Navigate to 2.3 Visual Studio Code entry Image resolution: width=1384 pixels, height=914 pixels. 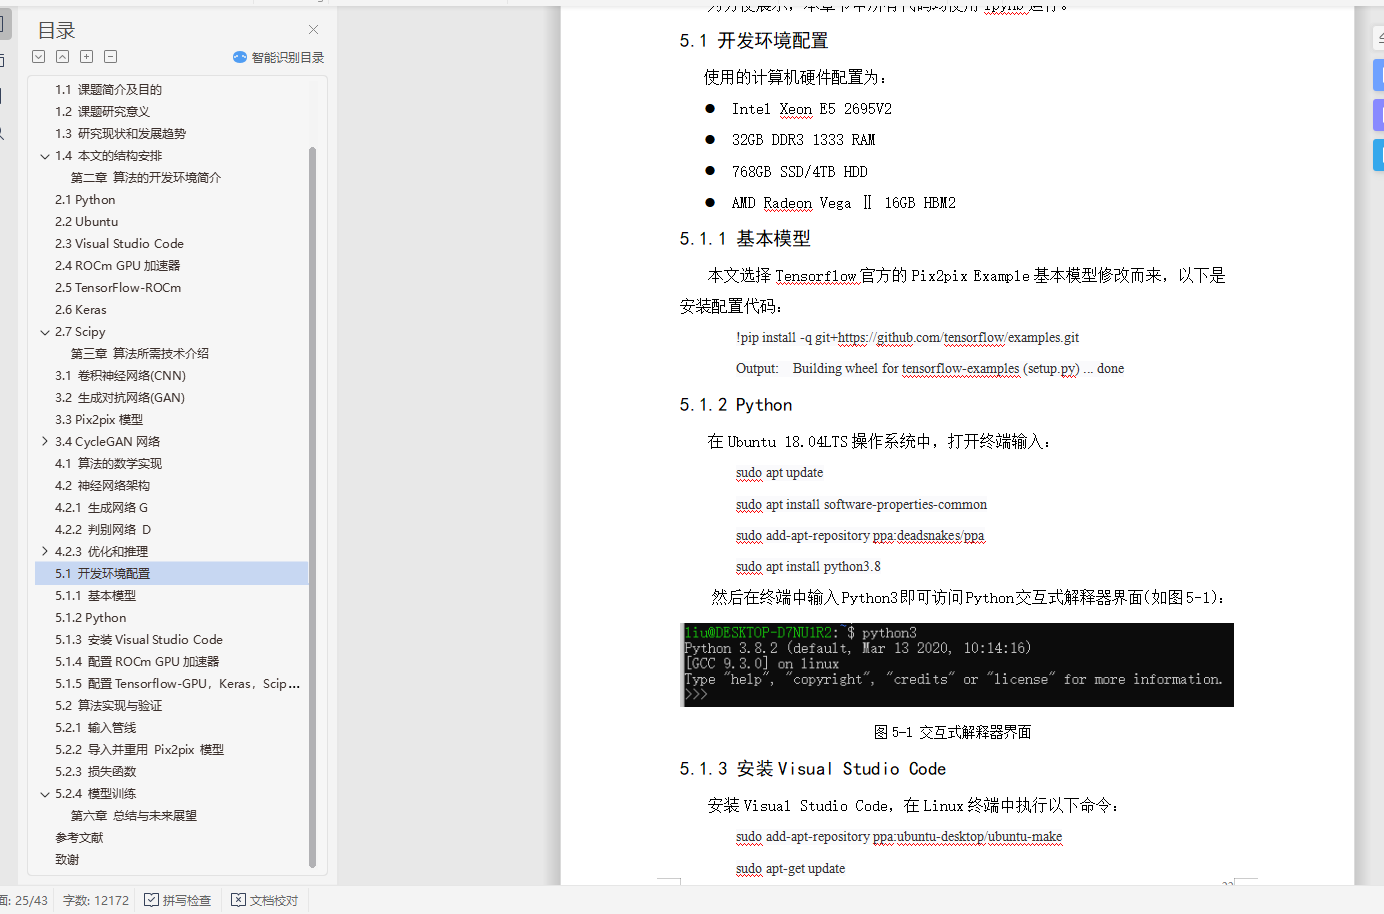[x=119, y=244]
